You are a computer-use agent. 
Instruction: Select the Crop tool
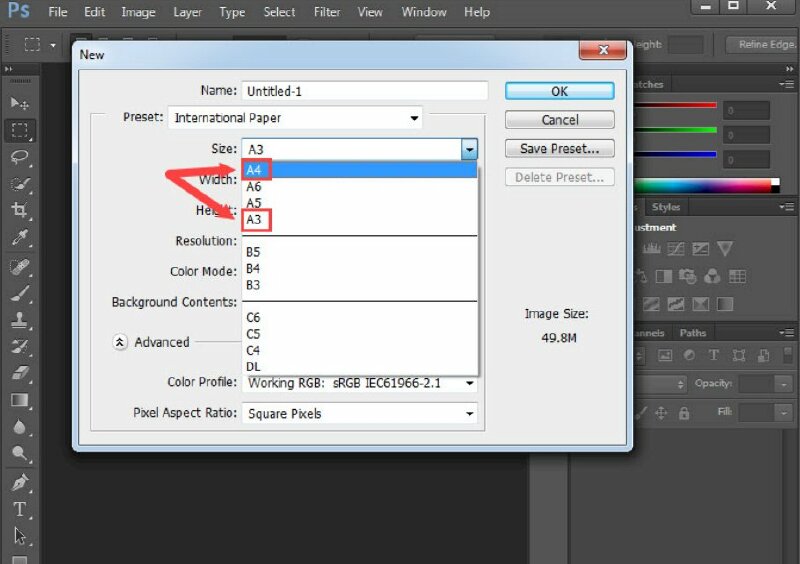[x=19, y=210]
